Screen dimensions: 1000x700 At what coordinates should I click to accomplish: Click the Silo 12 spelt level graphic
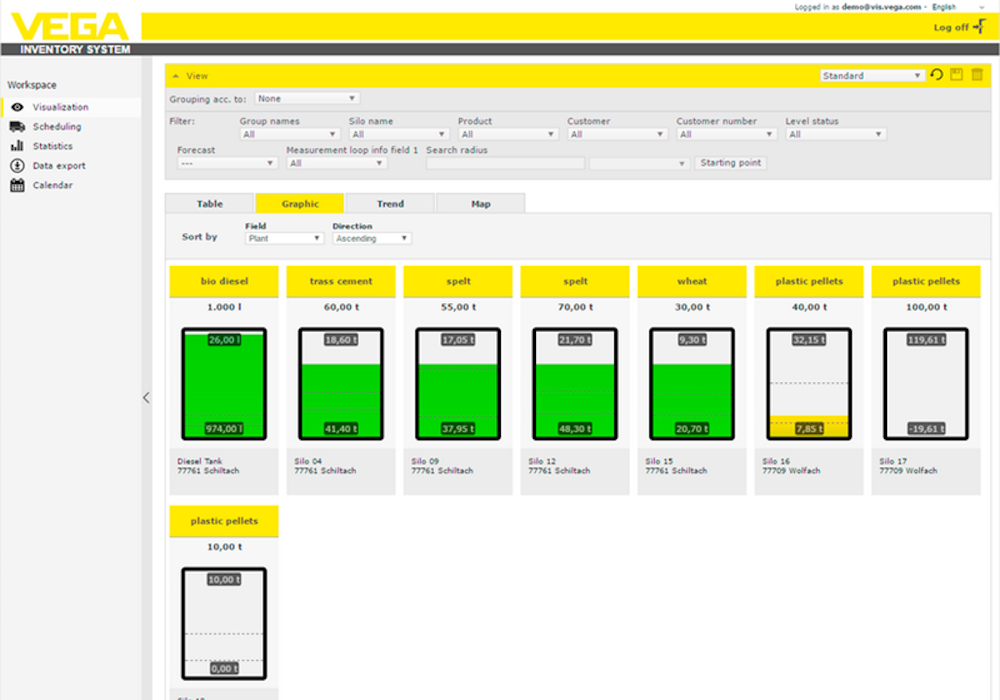click(575, 384)
